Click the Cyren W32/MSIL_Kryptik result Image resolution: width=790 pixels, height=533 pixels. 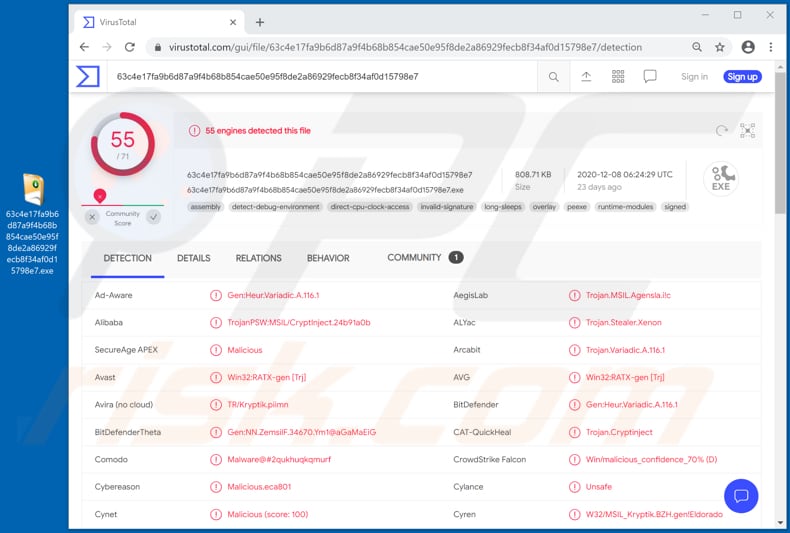click(x=654, y=514)
